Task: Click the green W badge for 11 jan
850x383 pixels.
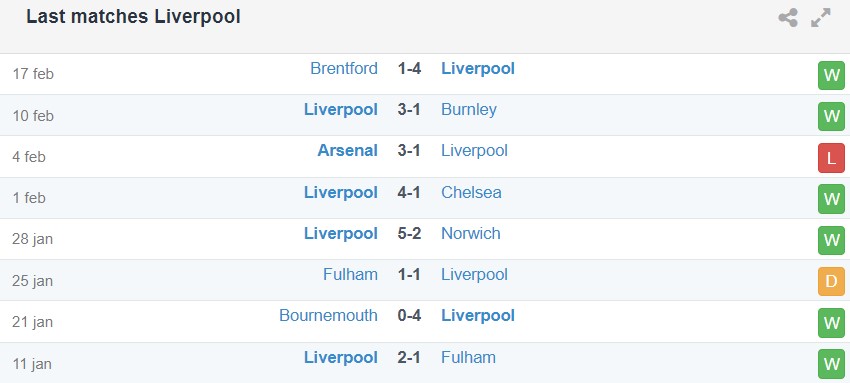Action: tap(831, 364)
